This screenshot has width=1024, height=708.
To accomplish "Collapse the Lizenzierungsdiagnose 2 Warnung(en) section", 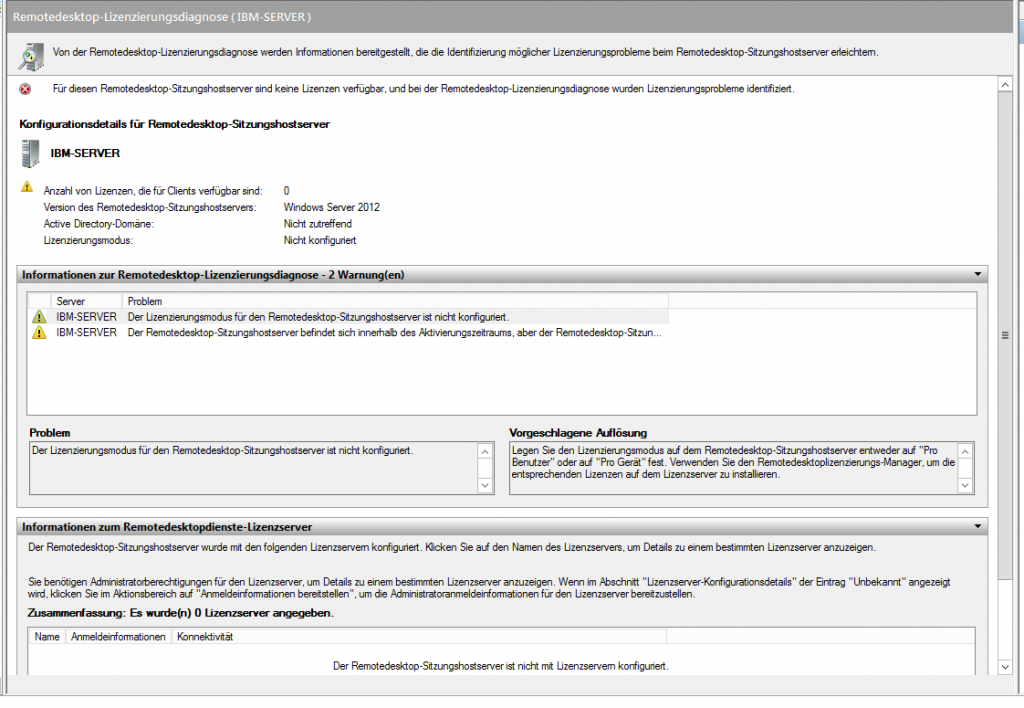I will 978,274.
